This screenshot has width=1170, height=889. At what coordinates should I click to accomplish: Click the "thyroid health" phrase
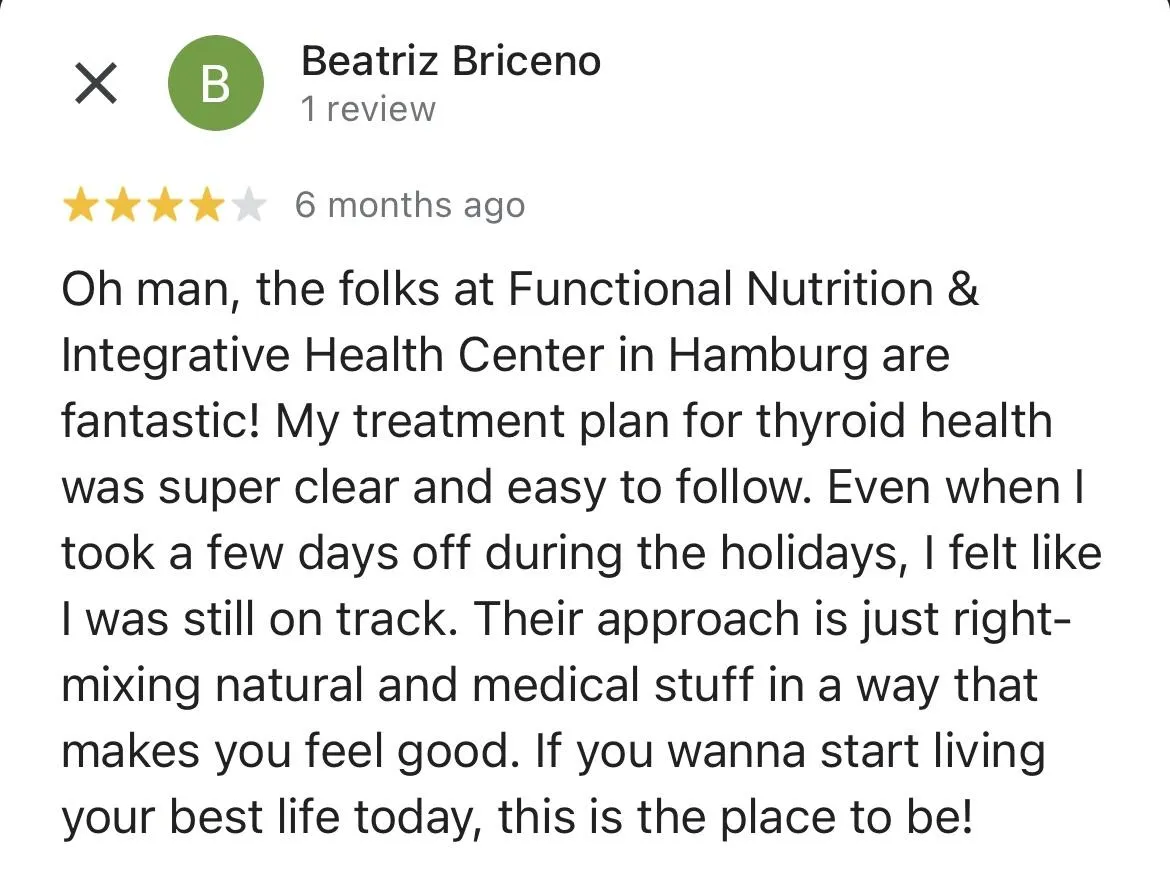(904, 420)
